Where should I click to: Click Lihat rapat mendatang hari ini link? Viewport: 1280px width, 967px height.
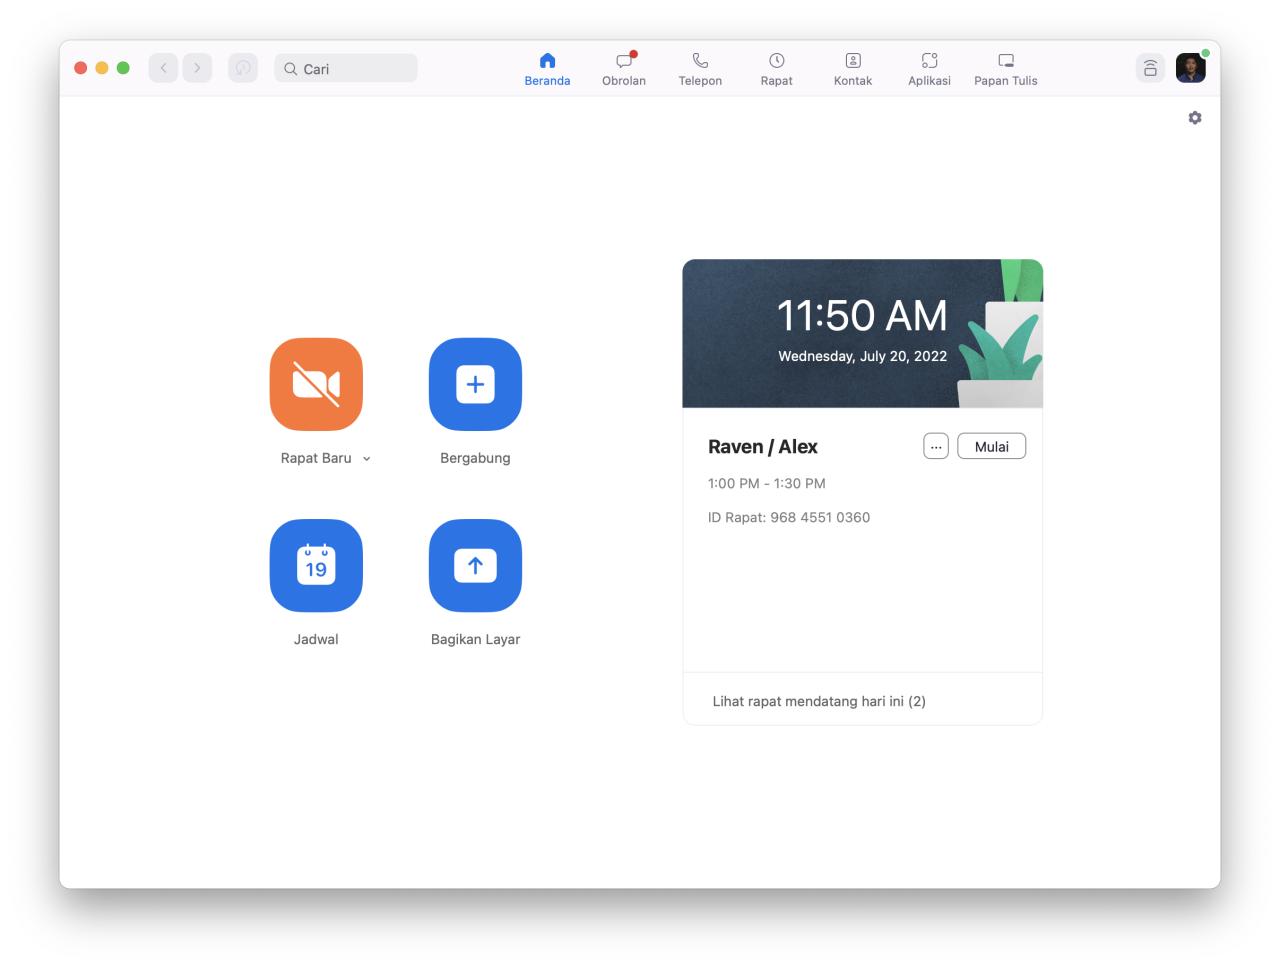[x=819, y=701]
